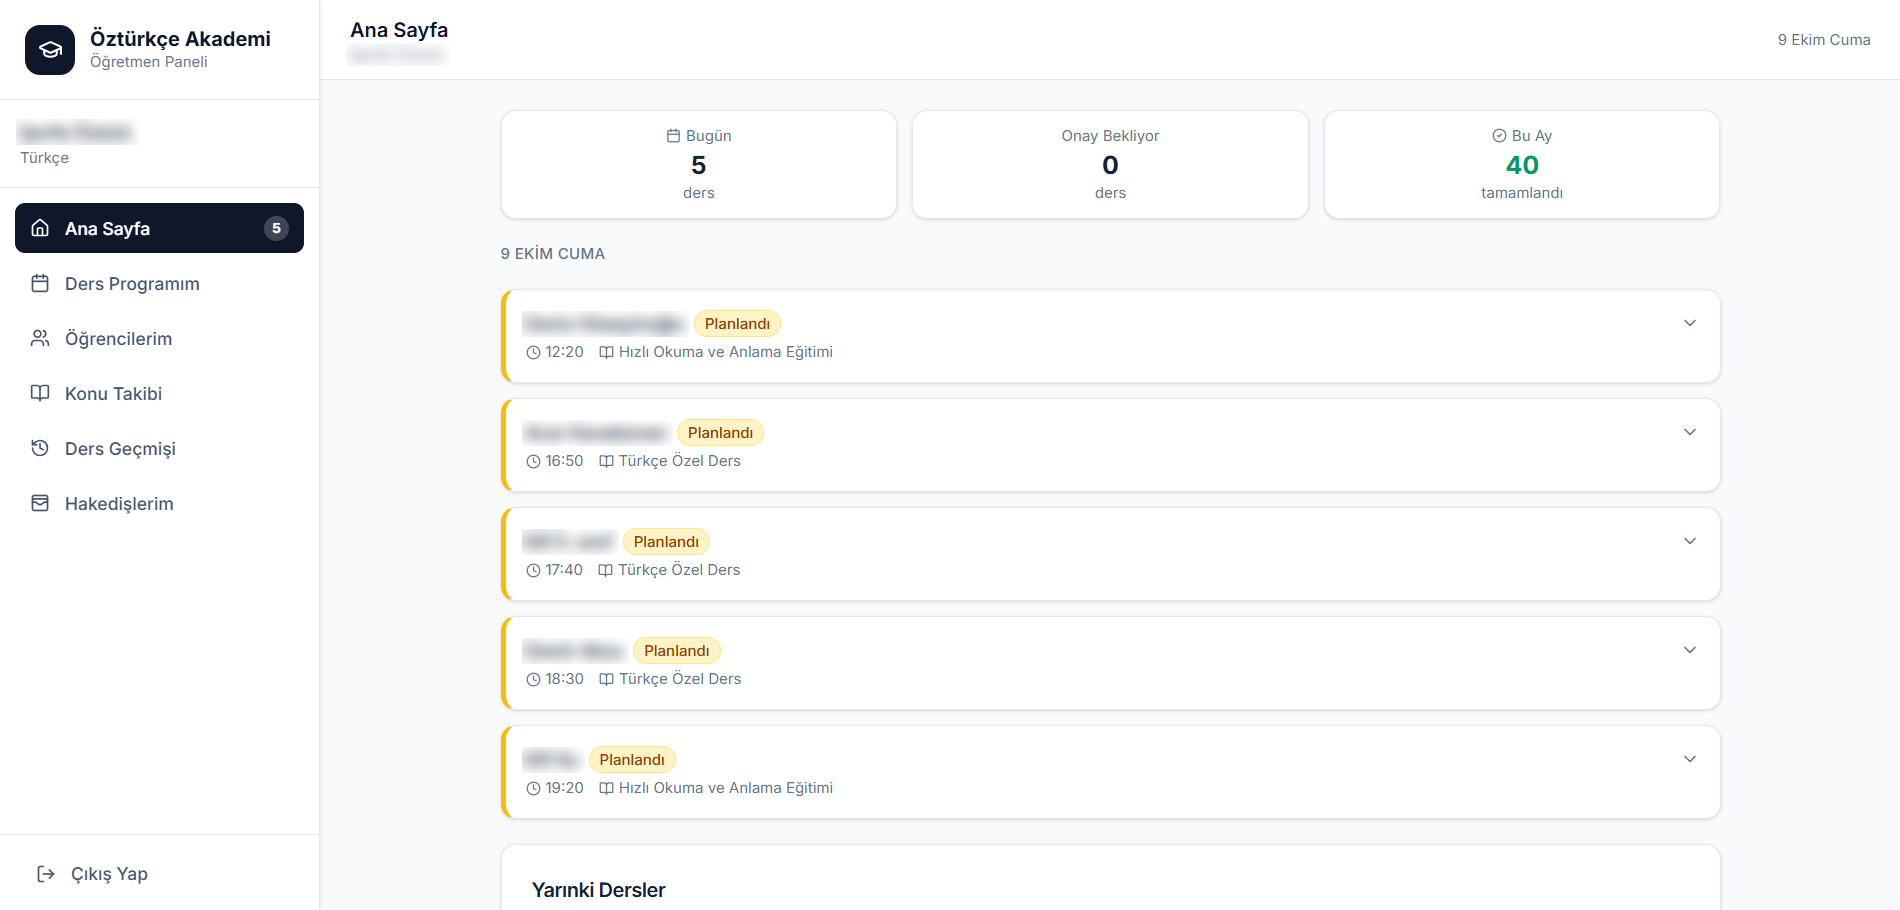The image size is (1900, 910).
Task: Click the logout arrow icon beside Çıkış Yap
Action: 46,874
